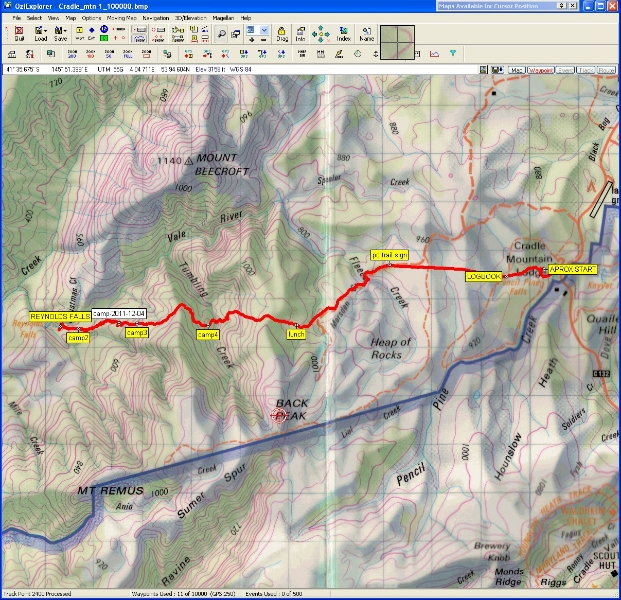Click the REYNOLDS FALLS waypoint label
The width and height of the screenshot is (621, 600).
tap(60, 316)
